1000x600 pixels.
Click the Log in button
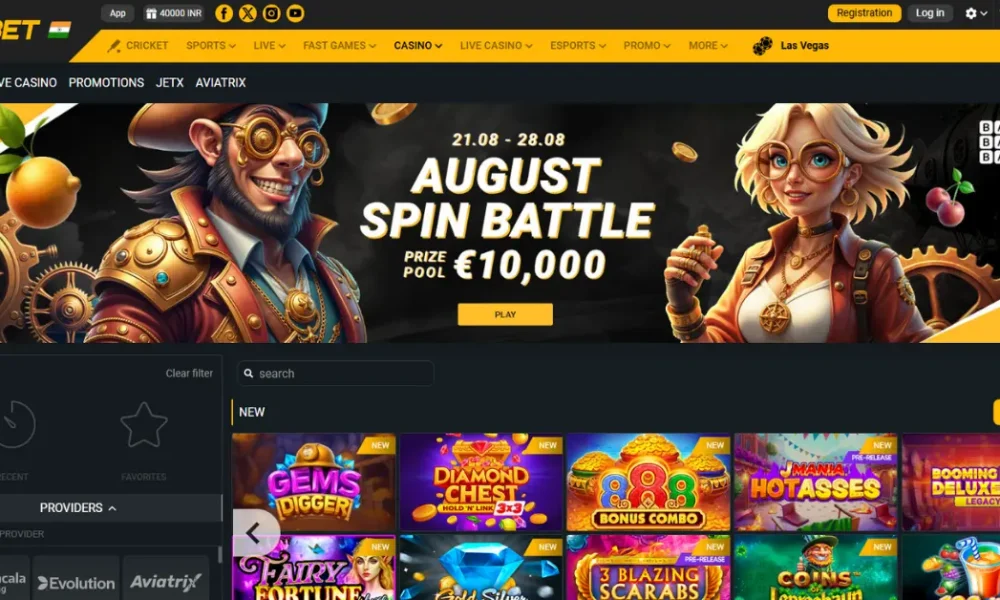(930, 13)
